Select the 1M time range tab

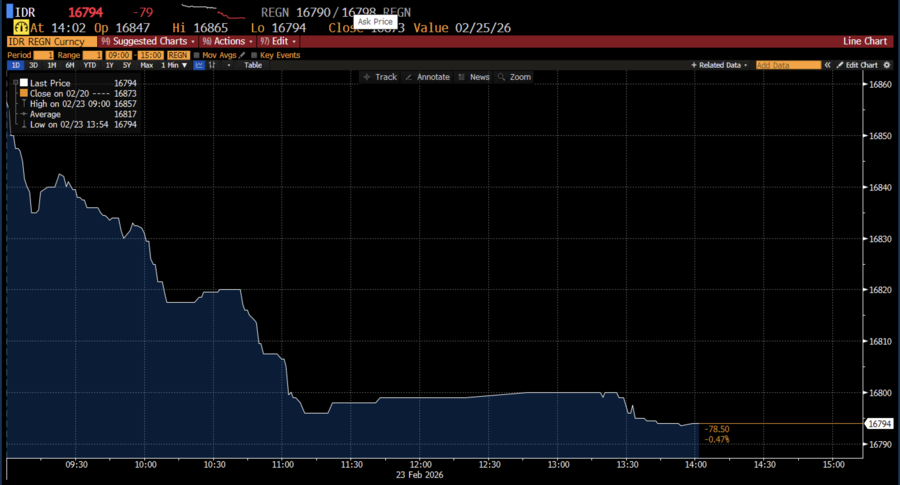coord(52,65)
